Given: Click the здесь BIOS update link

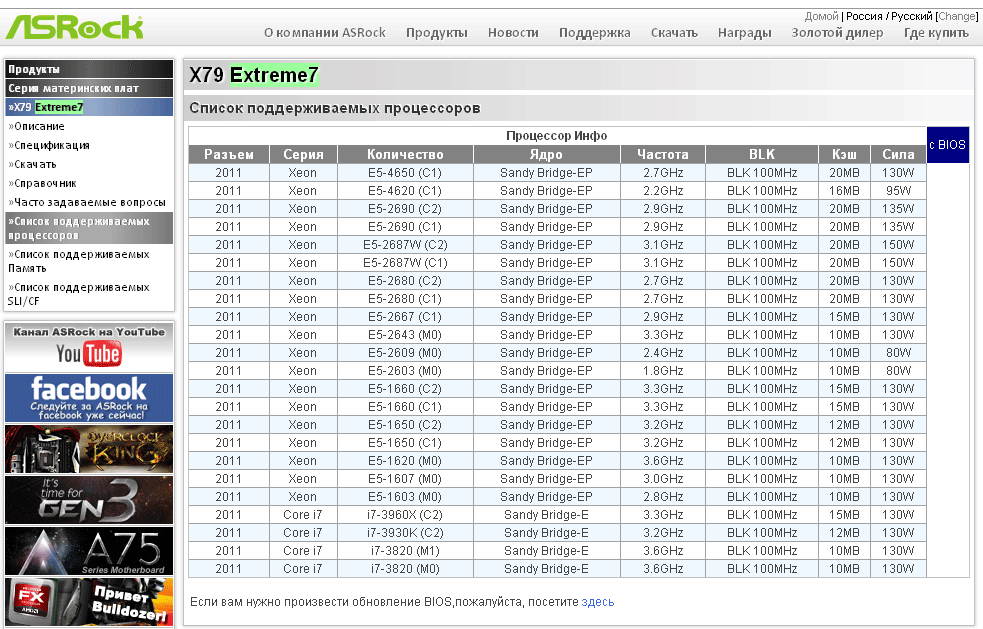Looking at the screenshot, I should point(597,602).
